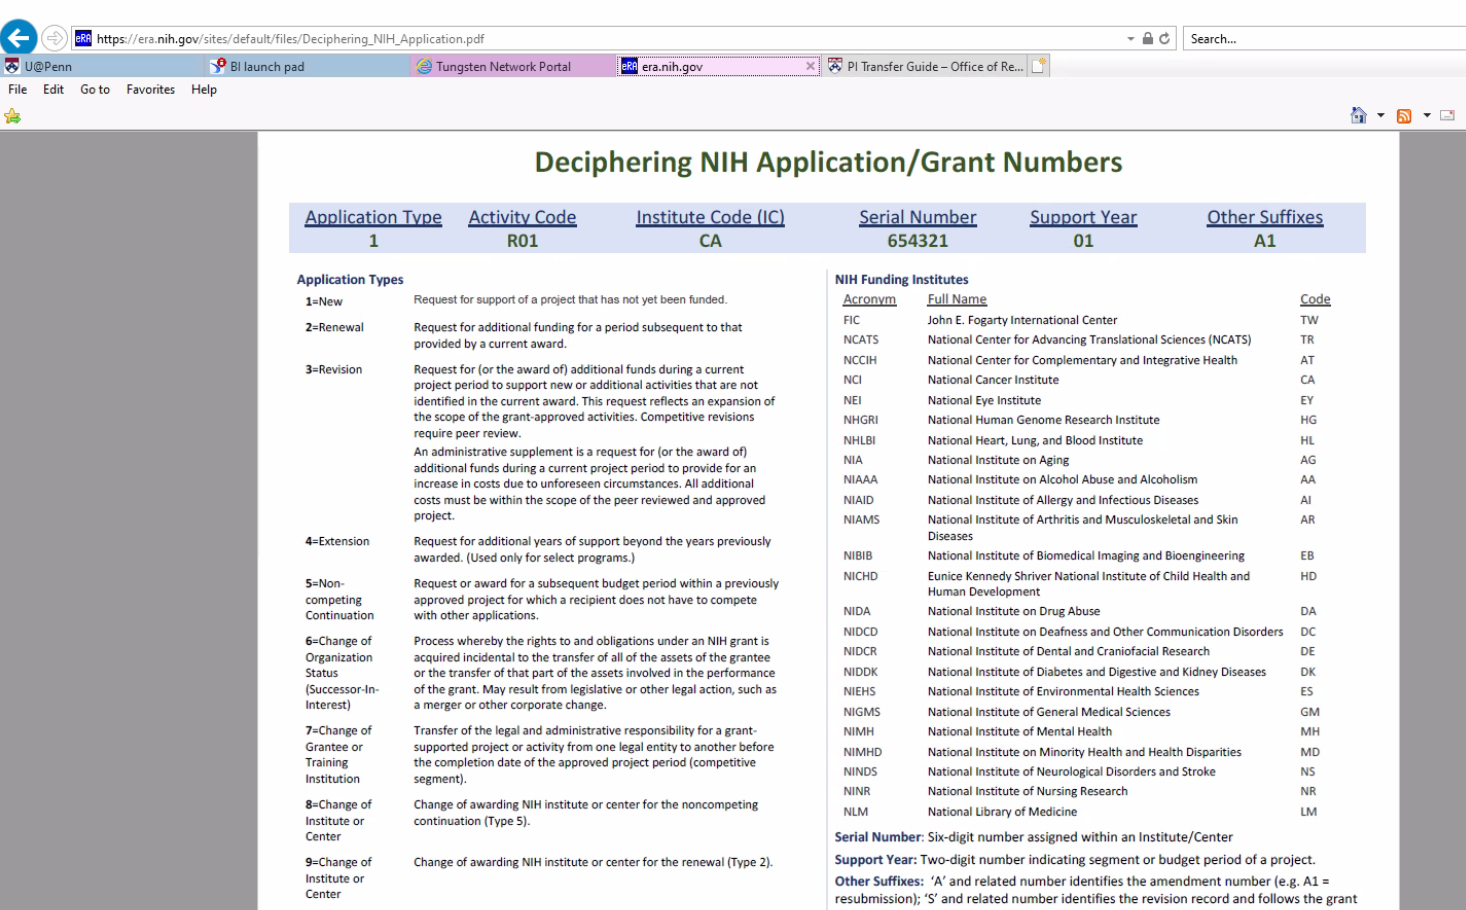Click the 3=Revision application type label

pos(333,369)
